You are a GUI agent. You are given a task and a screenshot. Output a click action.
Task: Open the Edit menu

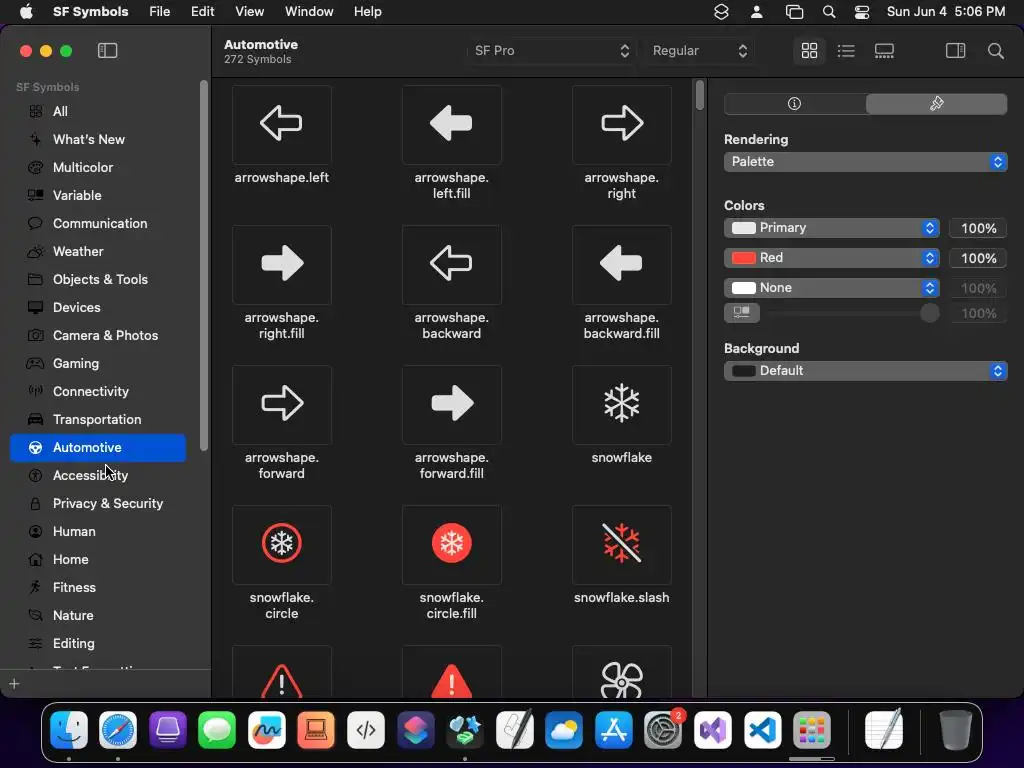click(202, 12)
